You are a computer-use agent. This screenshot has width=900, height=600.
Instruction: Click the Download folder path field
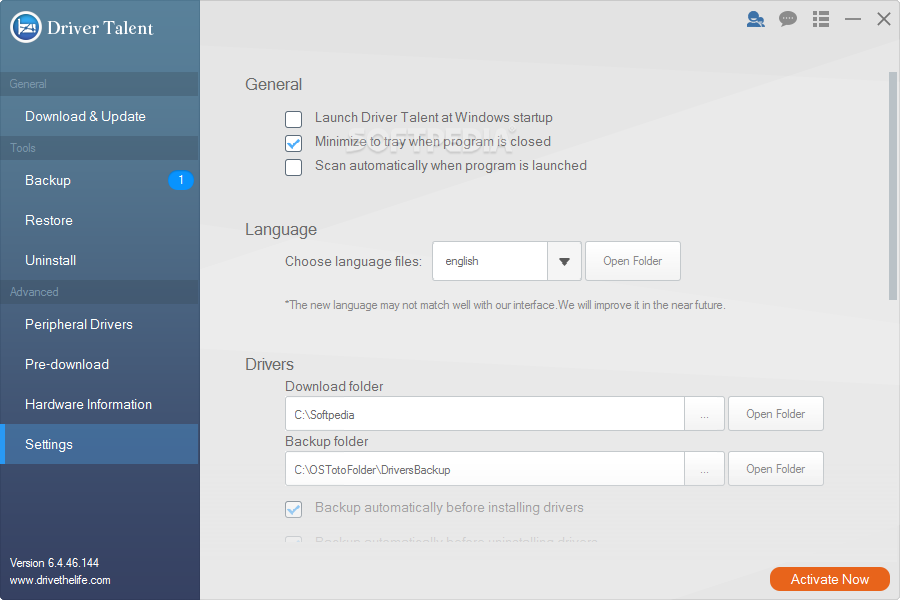pyautogui.click(x=484, y=414)
